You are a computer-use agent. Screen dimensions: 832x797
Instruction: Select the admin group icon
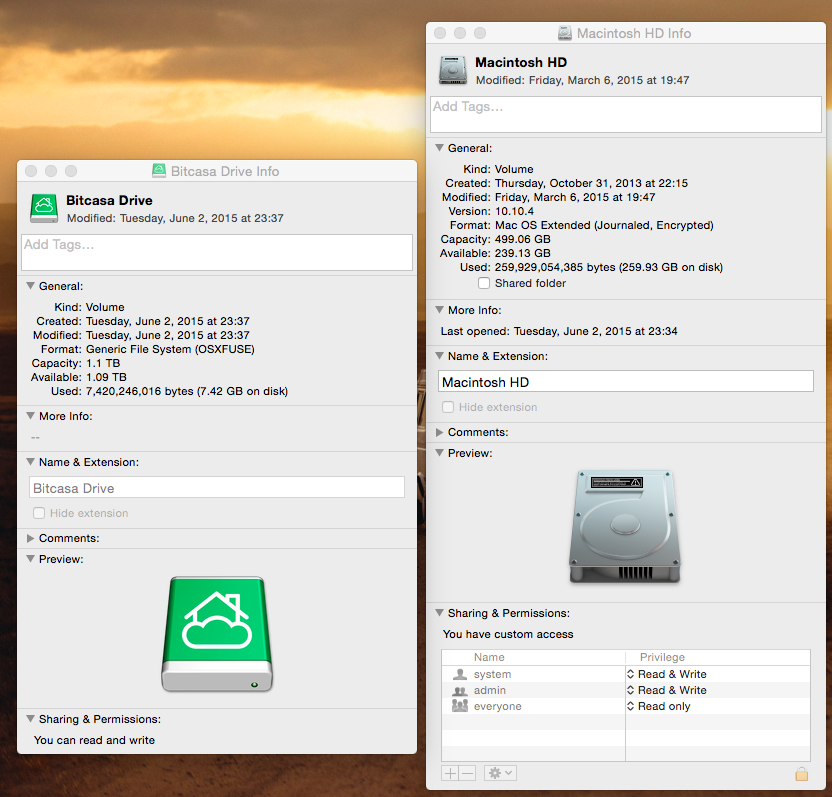(460, 690)
